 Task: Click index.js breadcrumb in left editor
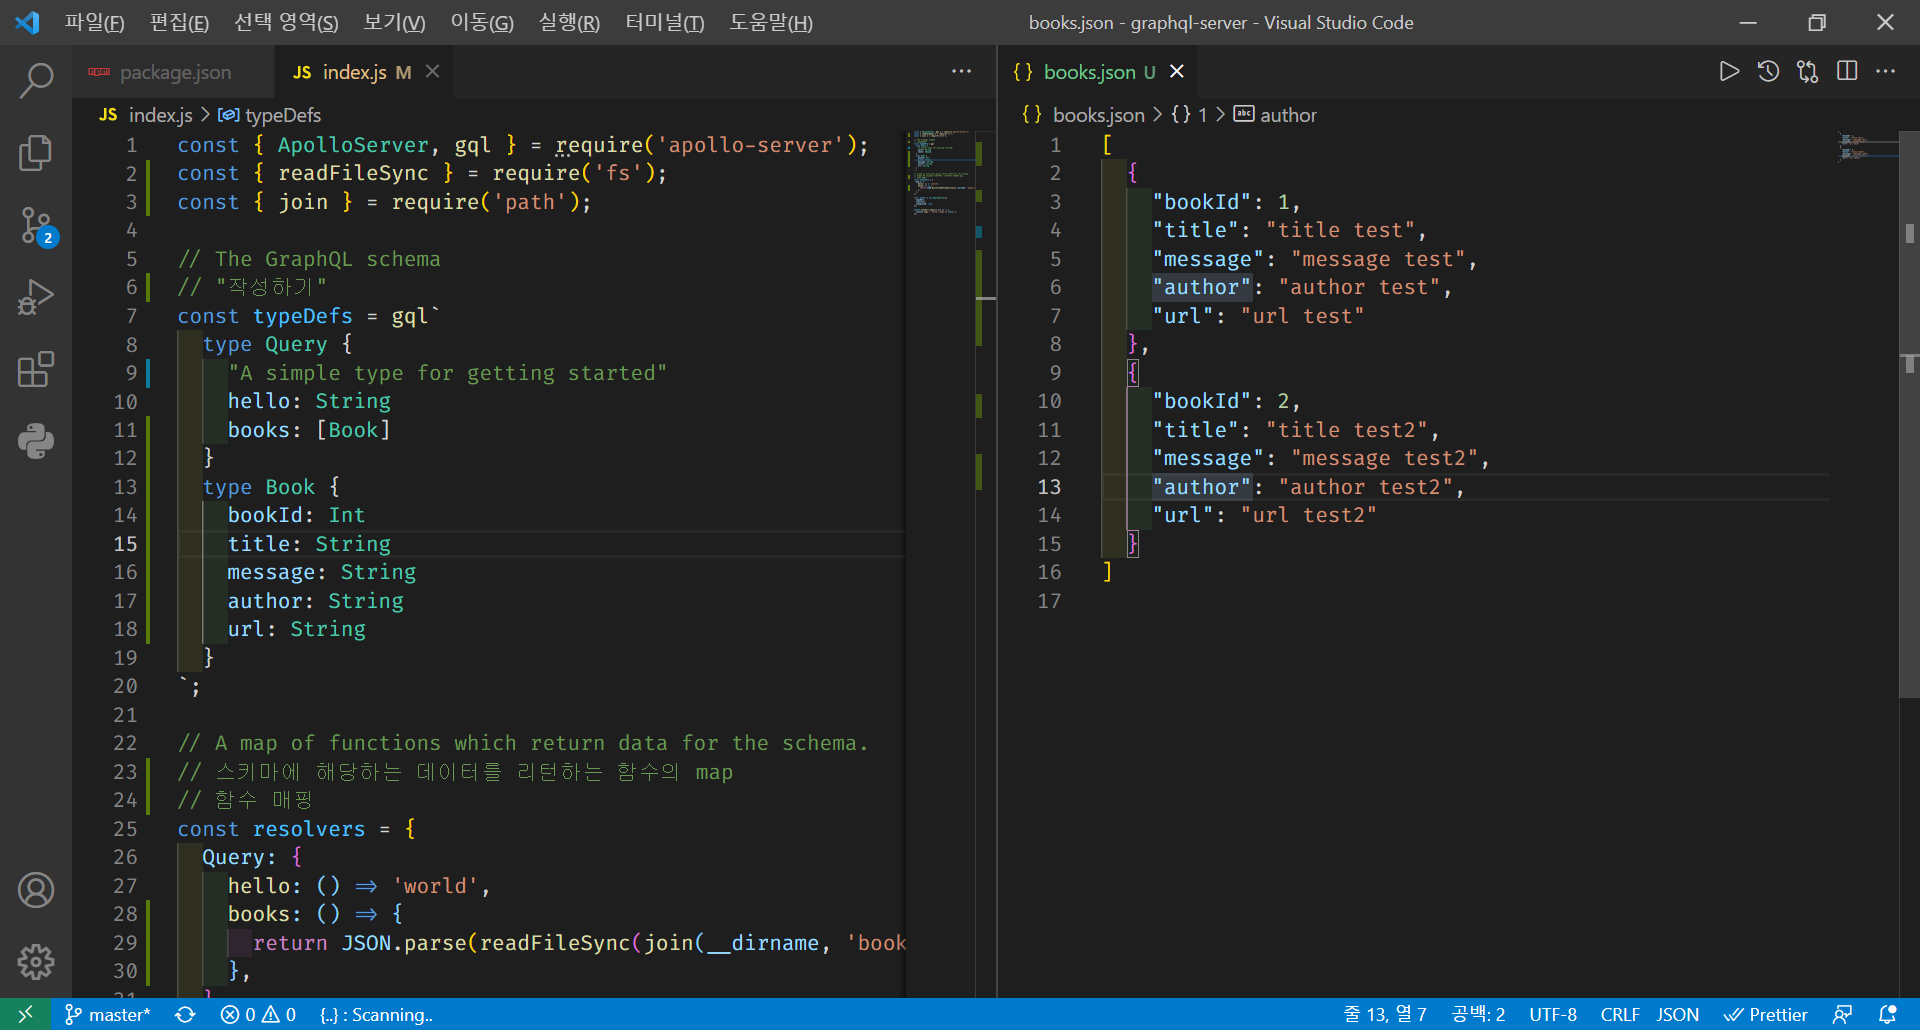[x=146, y=115]
